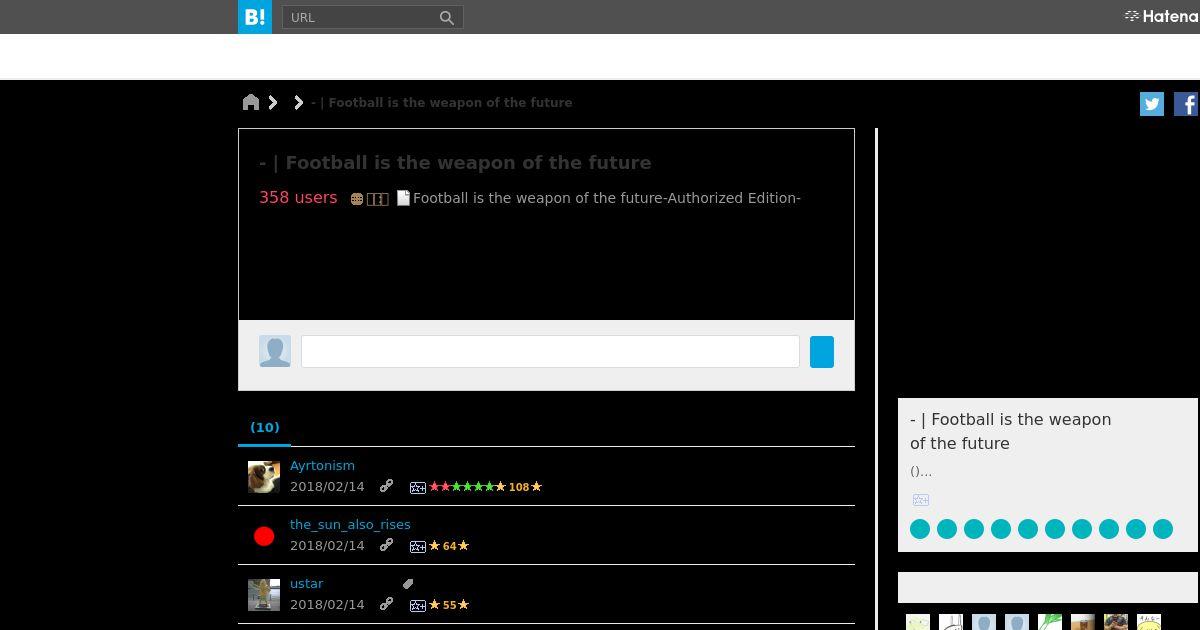Viewport: 1200px width, 630px height.
Task: Add a star to ustar's comment
Action: [x=418, y=605]
